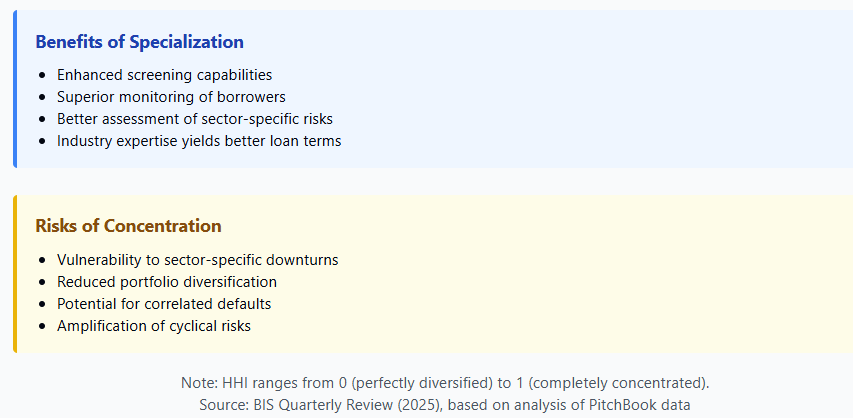Viewport: 853px width, 418px height.
Task: Select the "Enhanced screening capabilities" bullet text
Action: [164, 75]
